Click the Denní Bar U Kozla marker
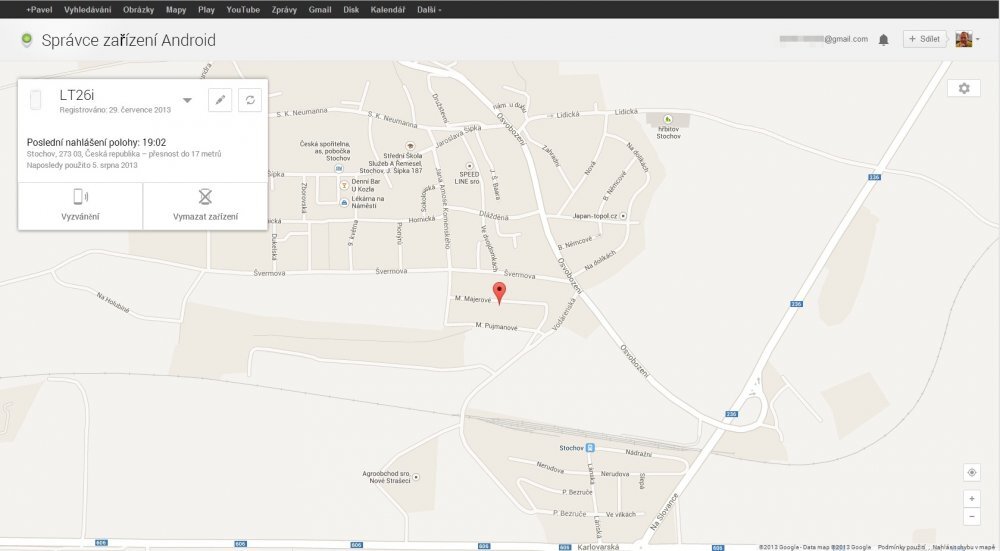 [x=344, y=185]
